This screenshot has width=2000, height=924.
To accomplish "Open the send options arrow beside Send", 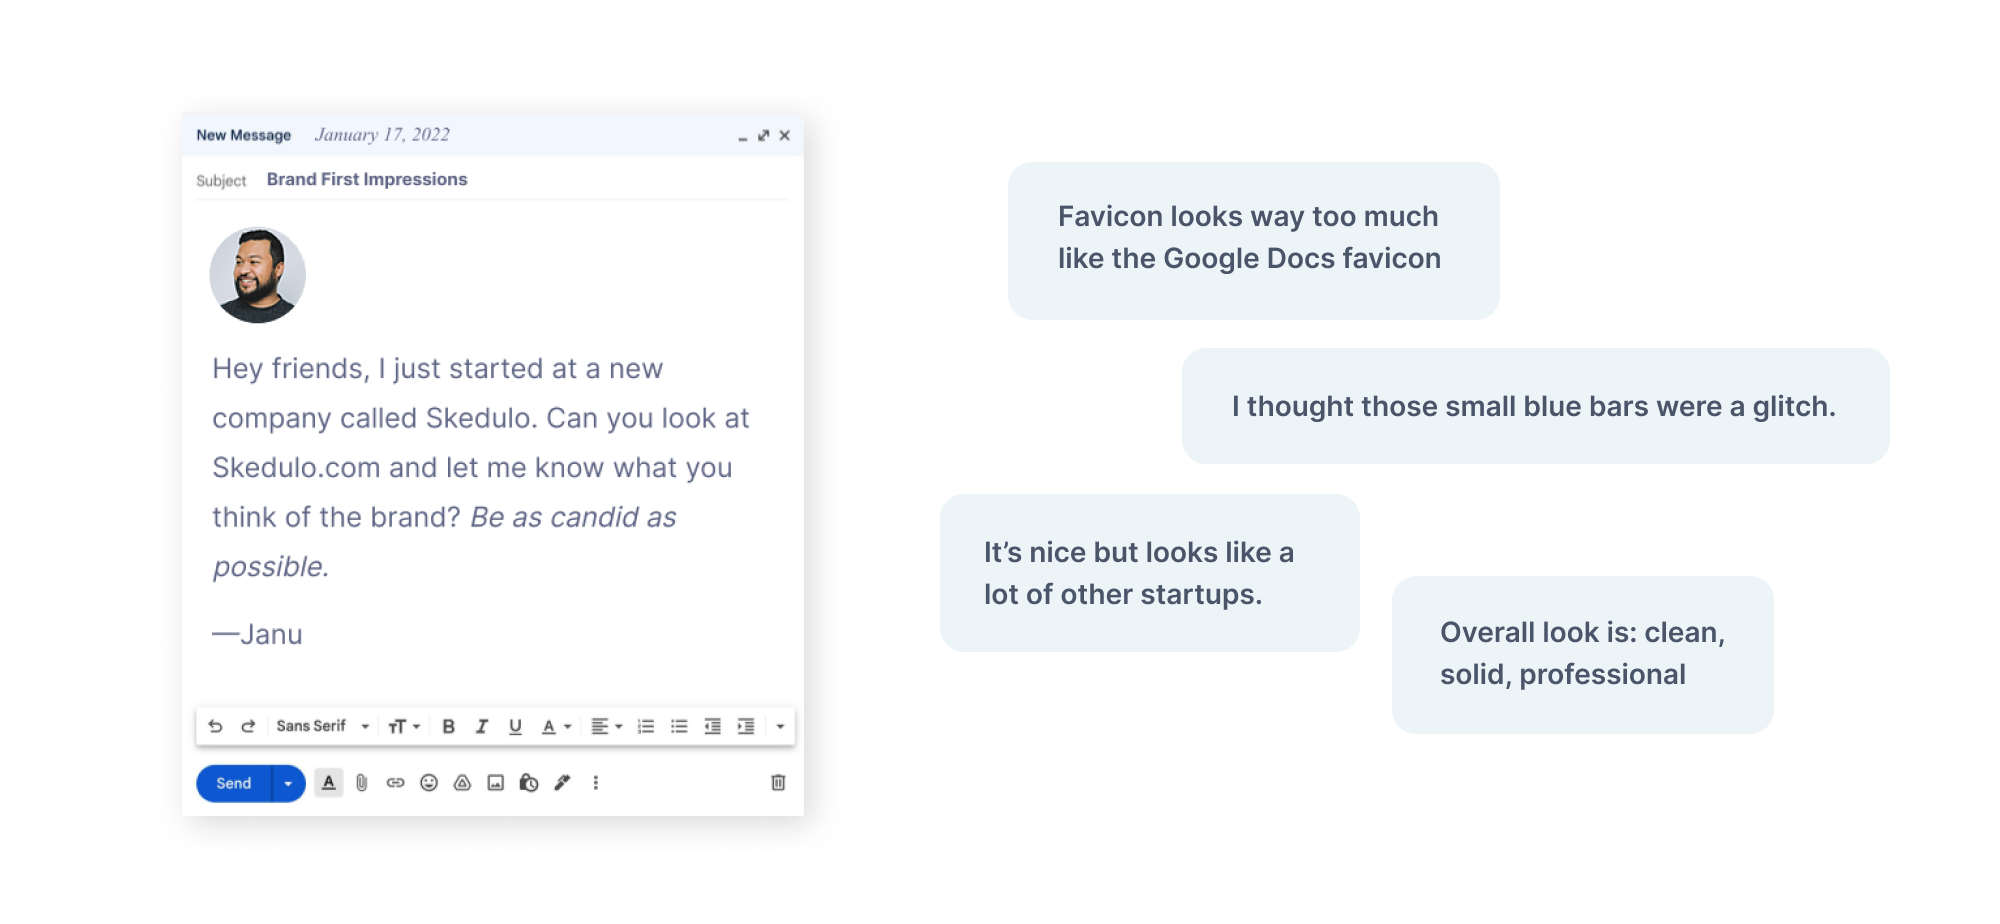I will 288,783.
